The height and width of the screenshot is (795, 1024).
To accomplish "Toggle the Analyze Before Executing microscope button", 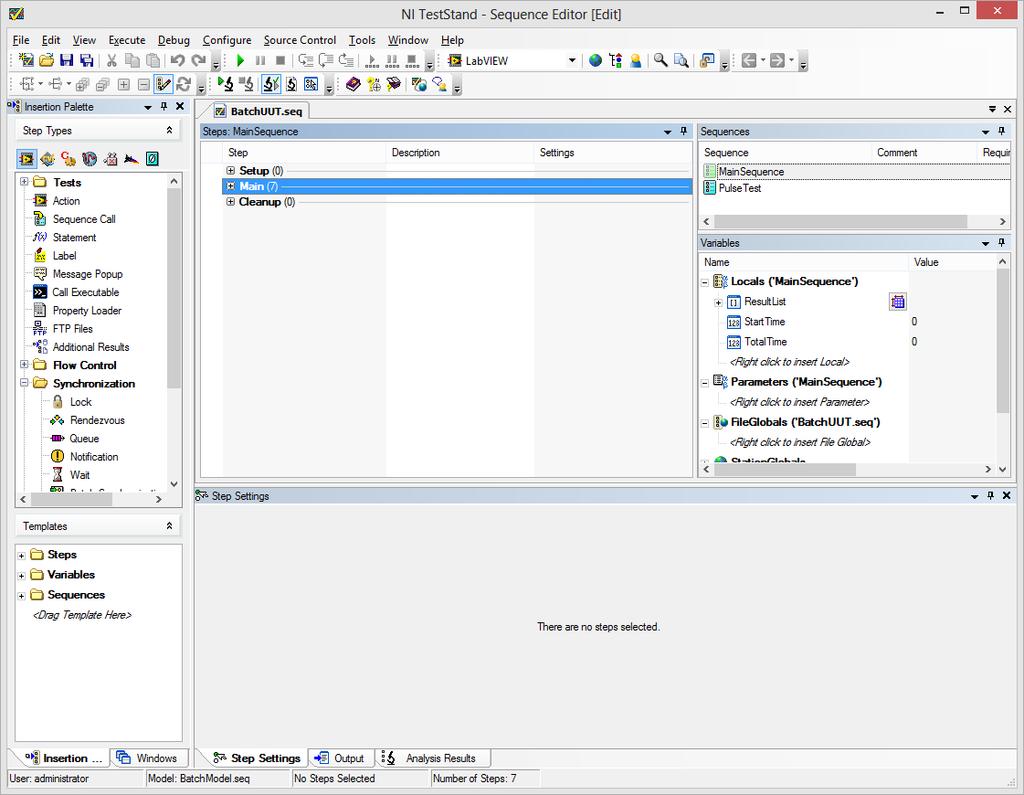I will click(x=271, y=84).
